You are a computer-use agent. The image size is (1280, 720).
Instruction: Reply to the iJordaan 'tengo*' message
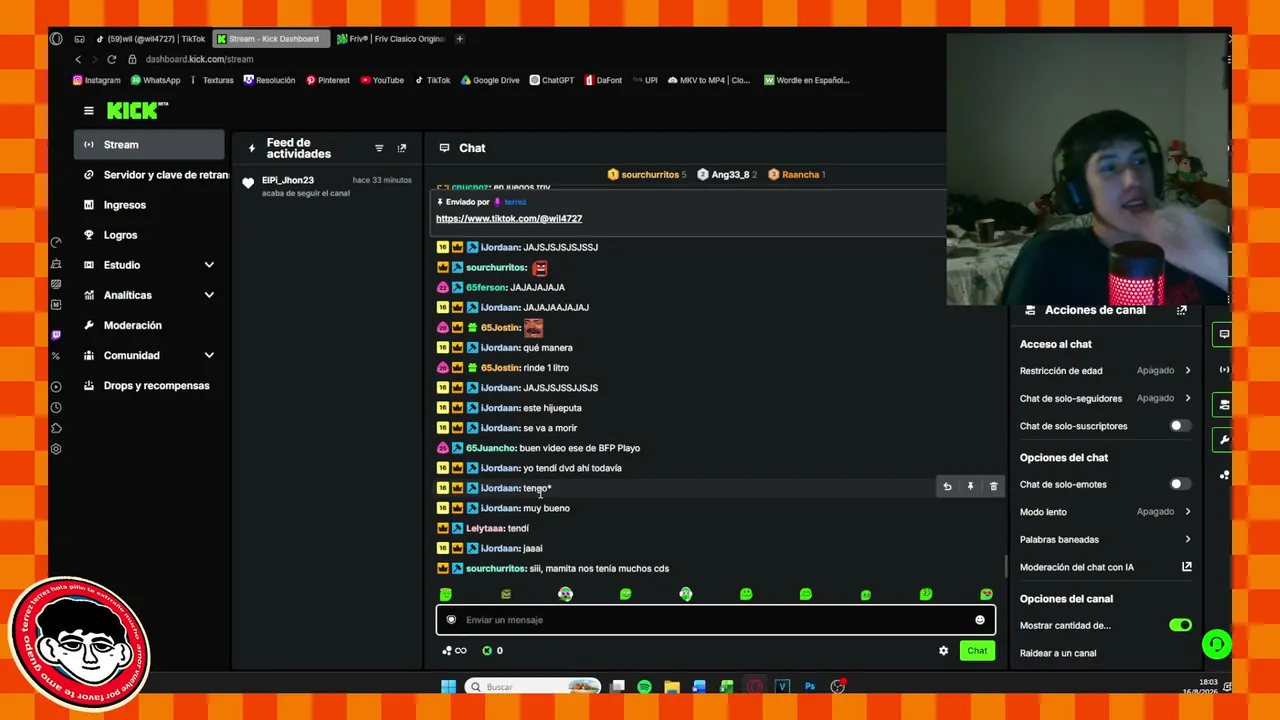pyautogui.click(x=947, y=487)
